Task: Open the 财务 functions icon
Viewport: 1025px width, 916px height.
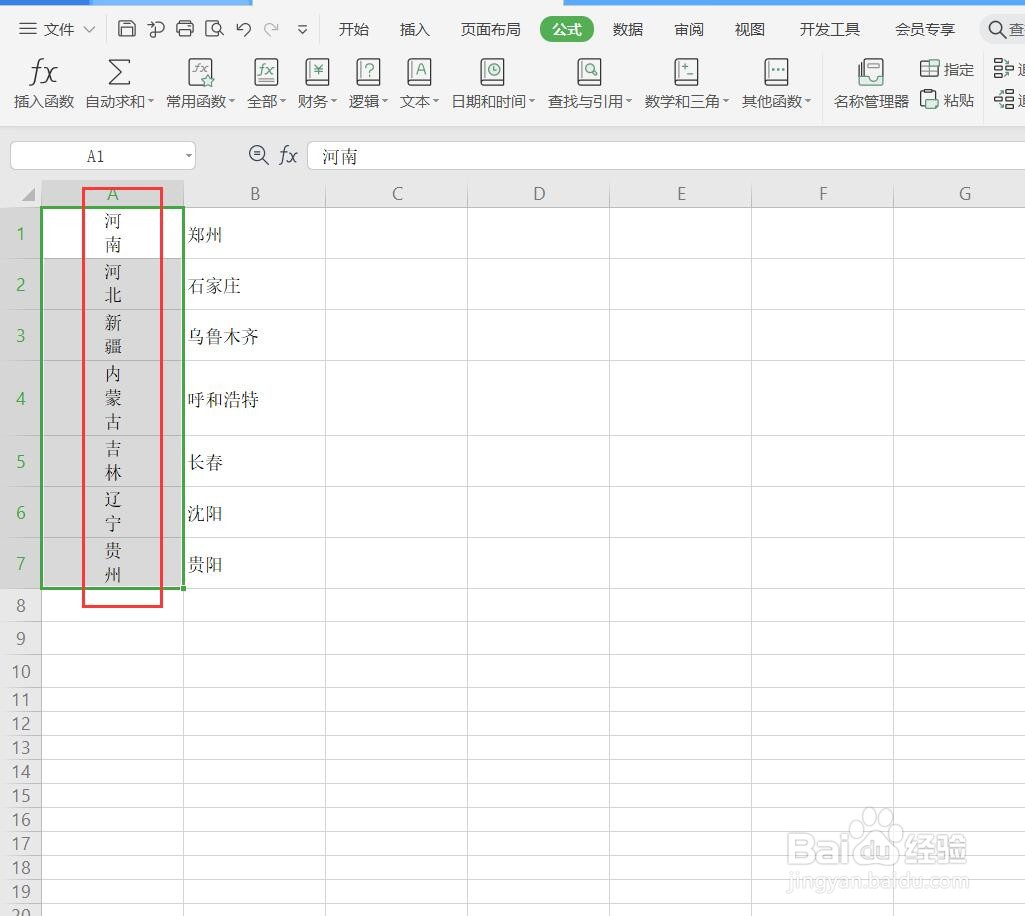Action: [317, 72]
